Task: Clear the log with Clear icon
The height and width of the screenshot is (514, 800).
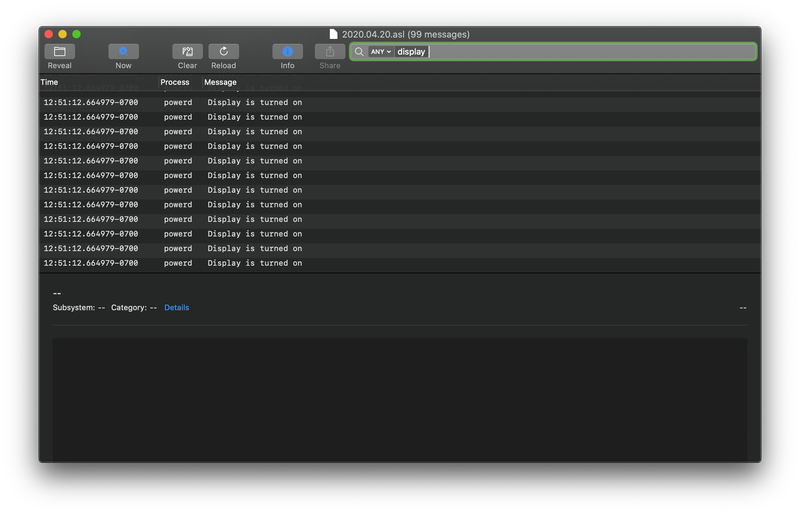Action: (x=187, y=52)
